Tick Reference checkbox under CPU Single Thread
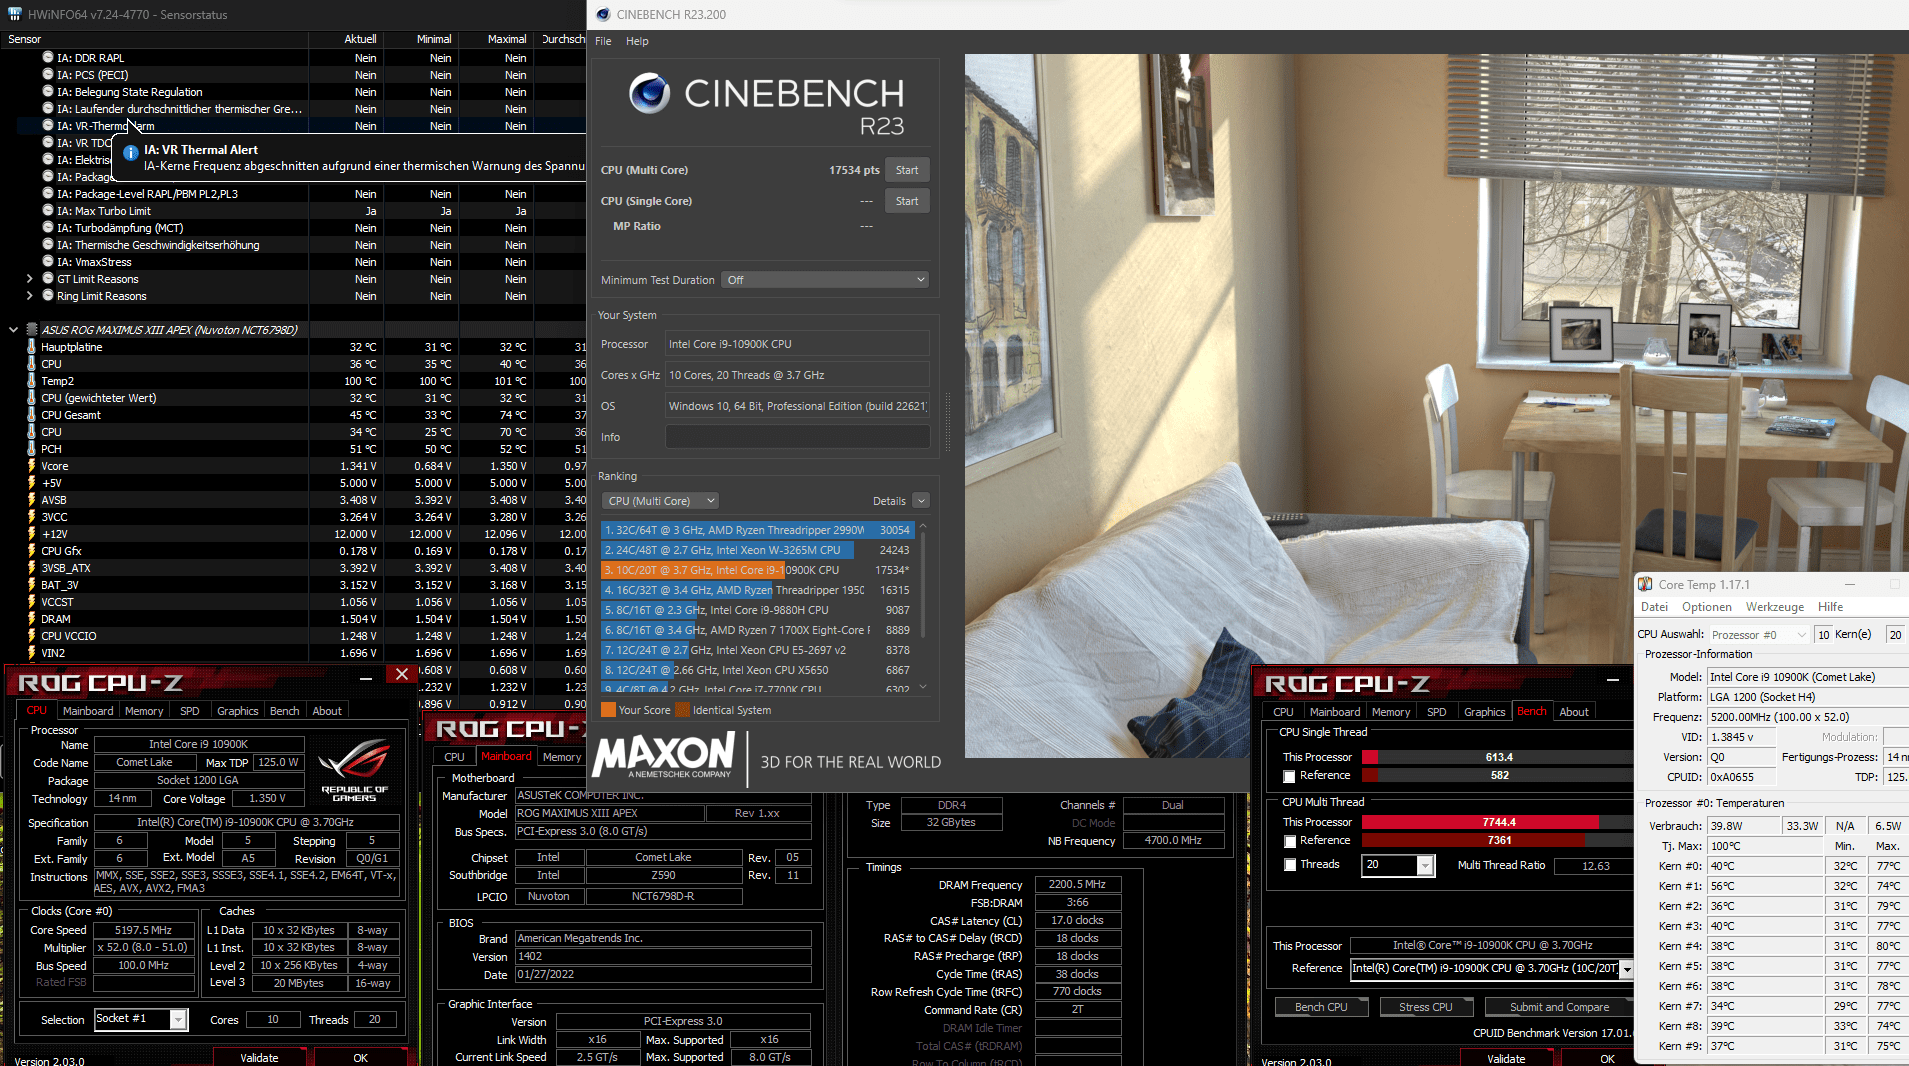1909x1066 pixels. (x=1289, y=776)
